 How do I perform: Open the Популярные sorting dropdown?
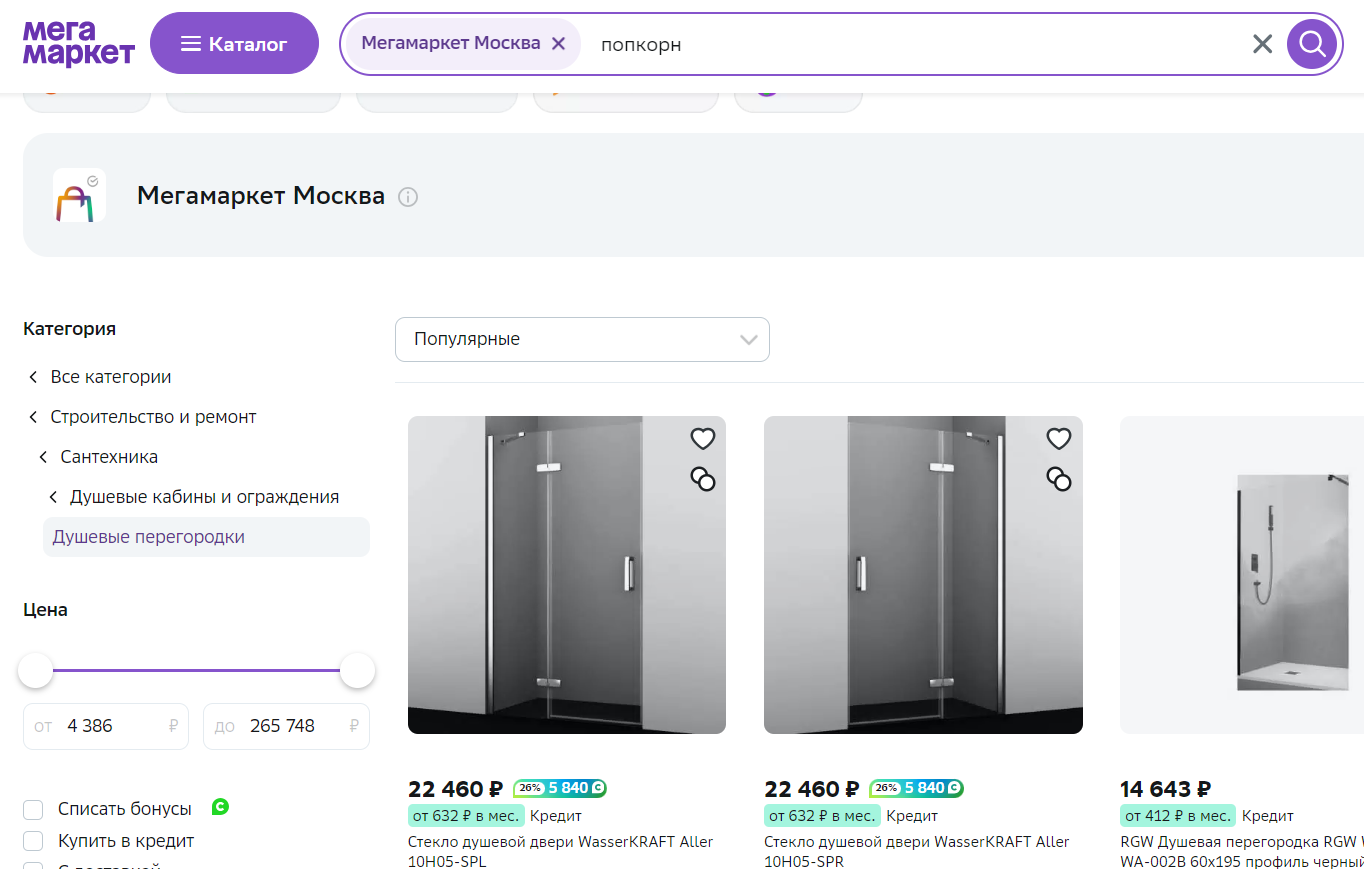582,339
